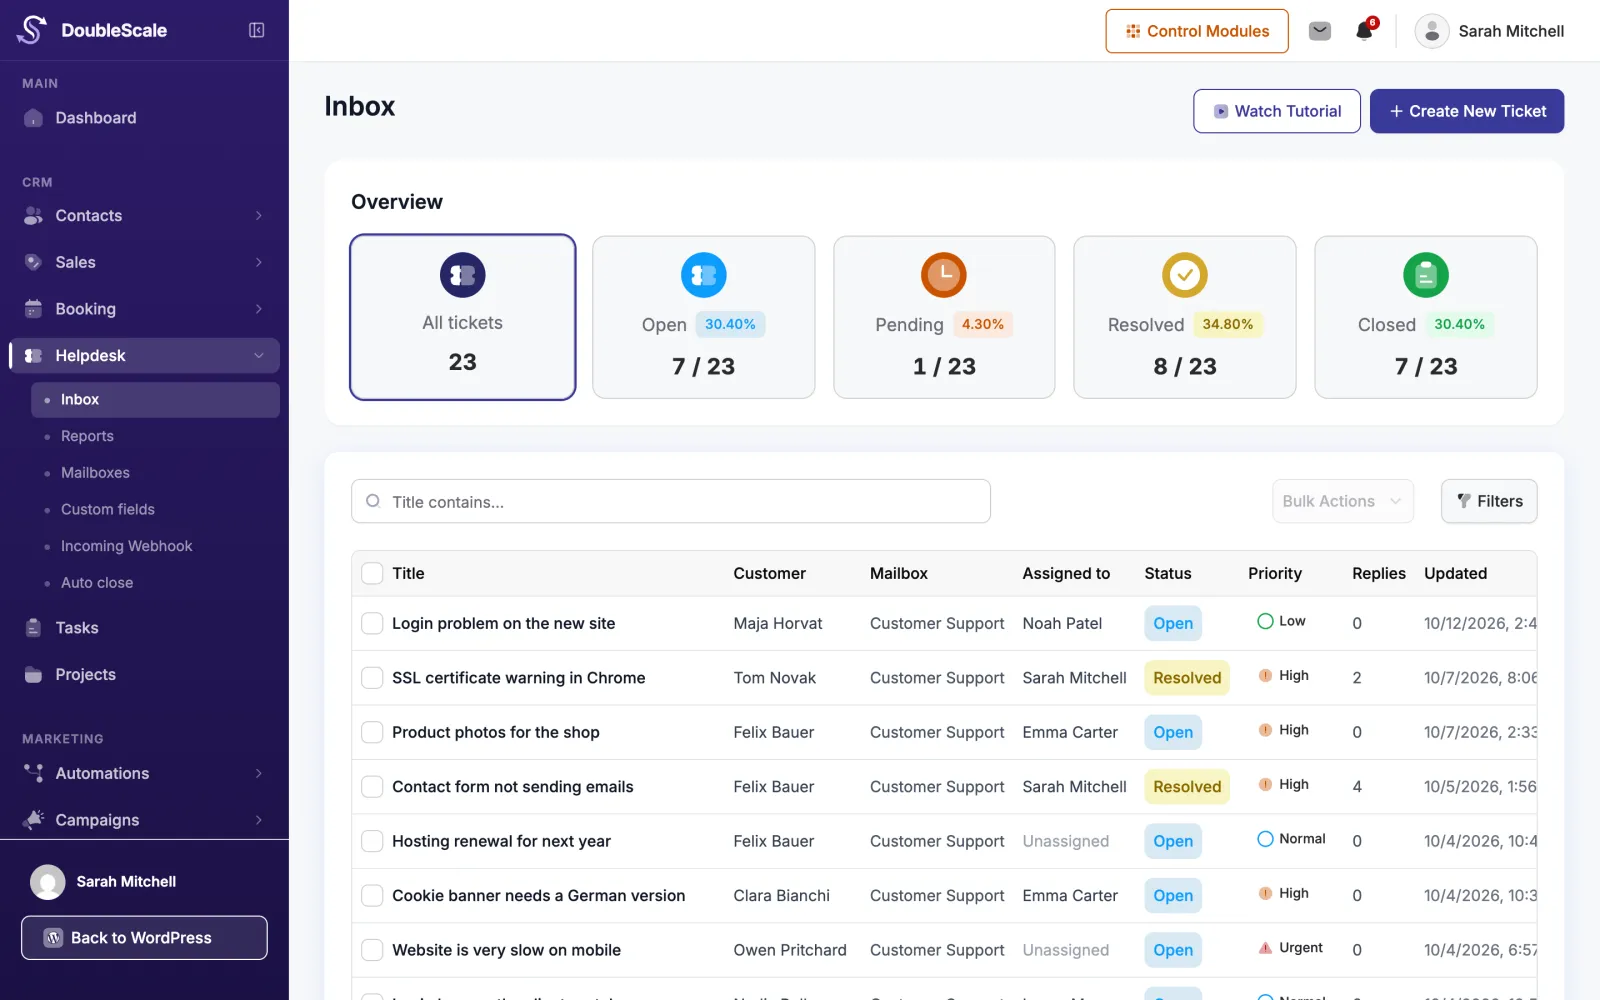Click the Campaigns megaphone icon
Viewport: 1600px width, 1000px height.
point(33,820)
